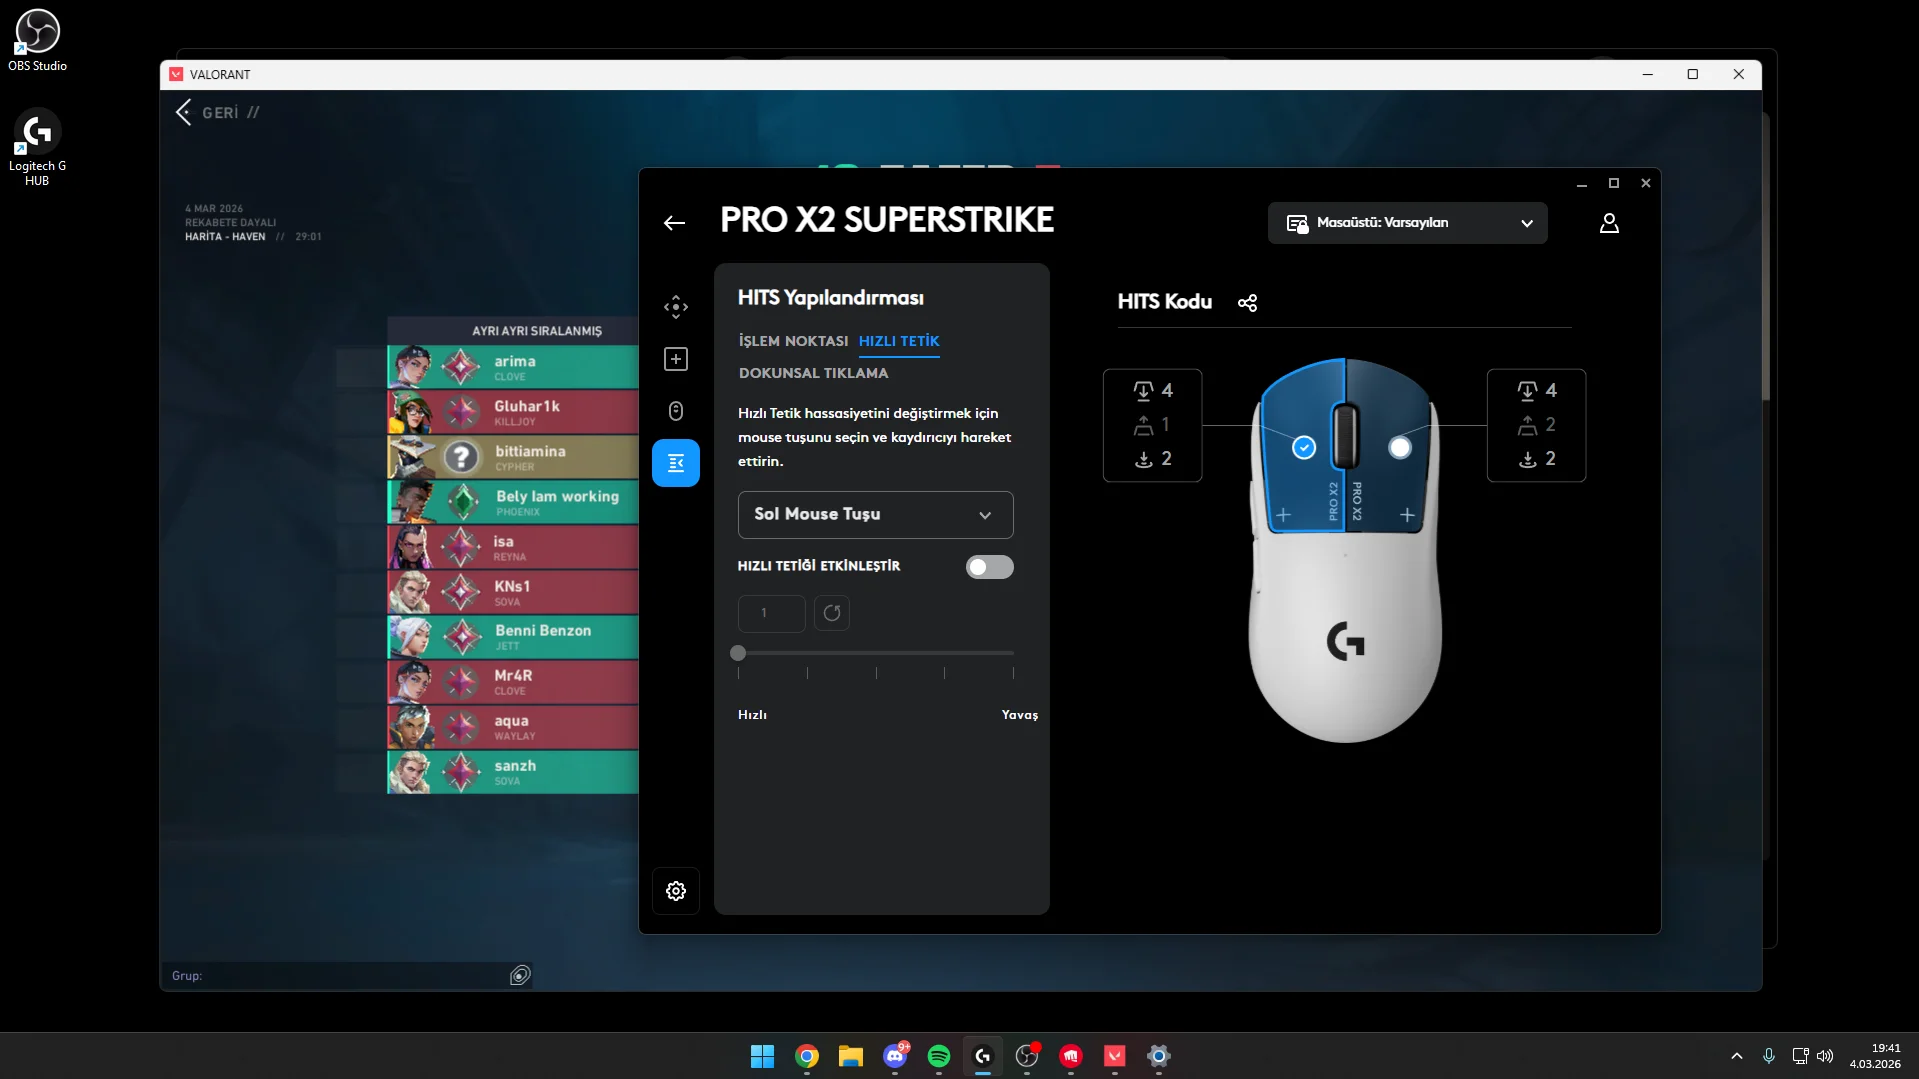Viewport: 1919px width, 1079px height.
Task: Open the Assignments plus-box sidebar icon
Action: tap(676, 359)
